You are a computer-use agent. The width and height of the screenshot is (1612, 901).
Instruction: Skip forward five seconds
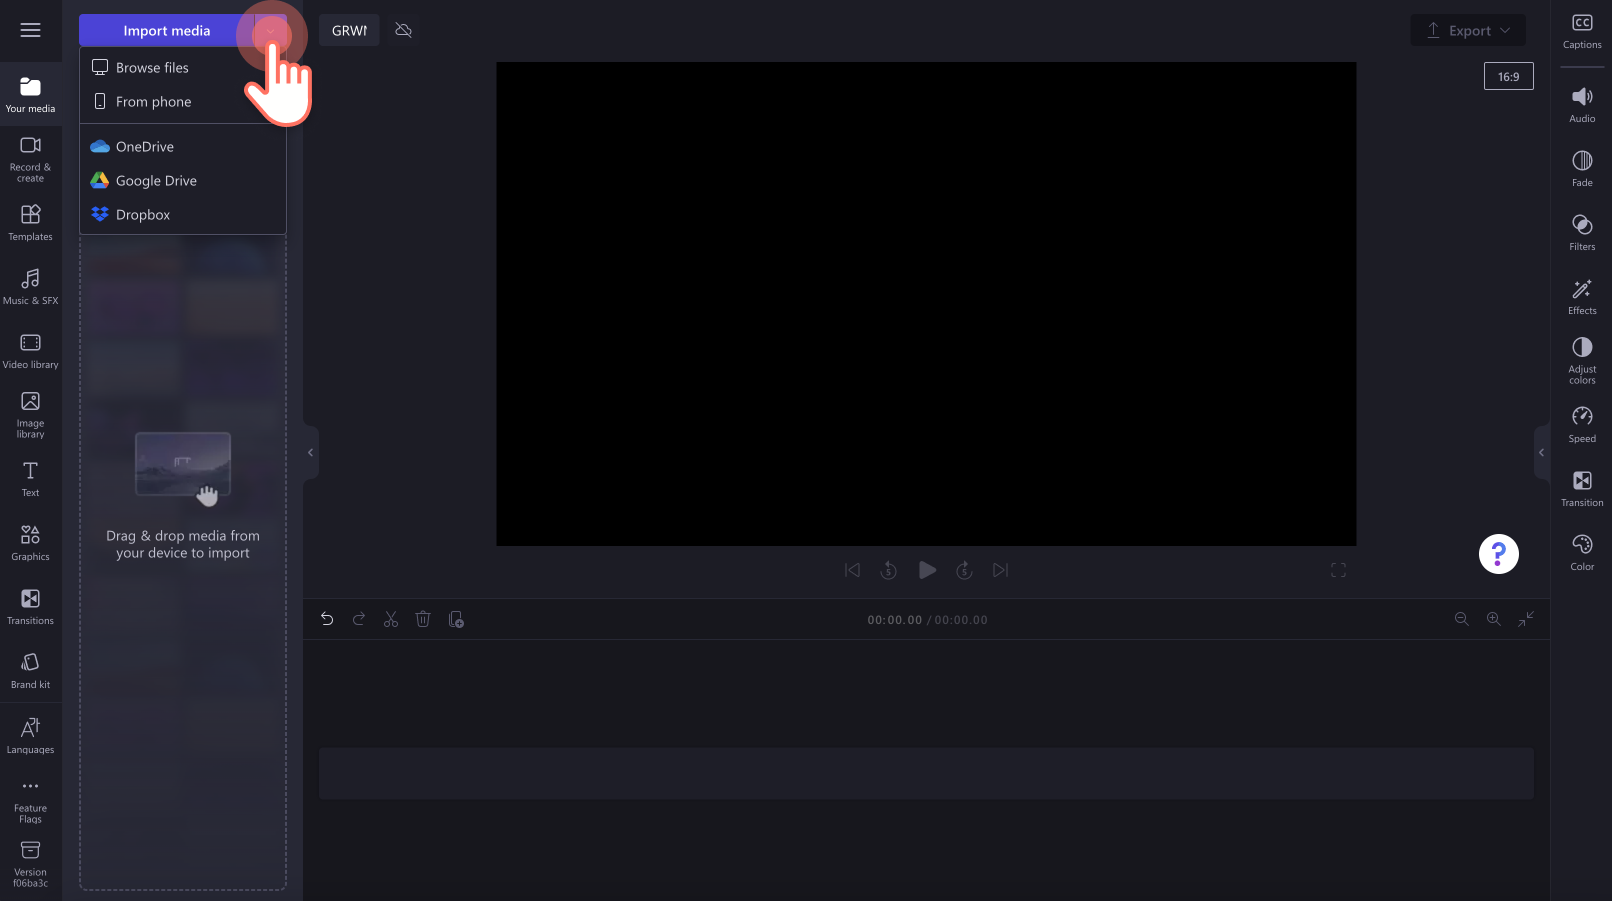click(x=964, y=570)
